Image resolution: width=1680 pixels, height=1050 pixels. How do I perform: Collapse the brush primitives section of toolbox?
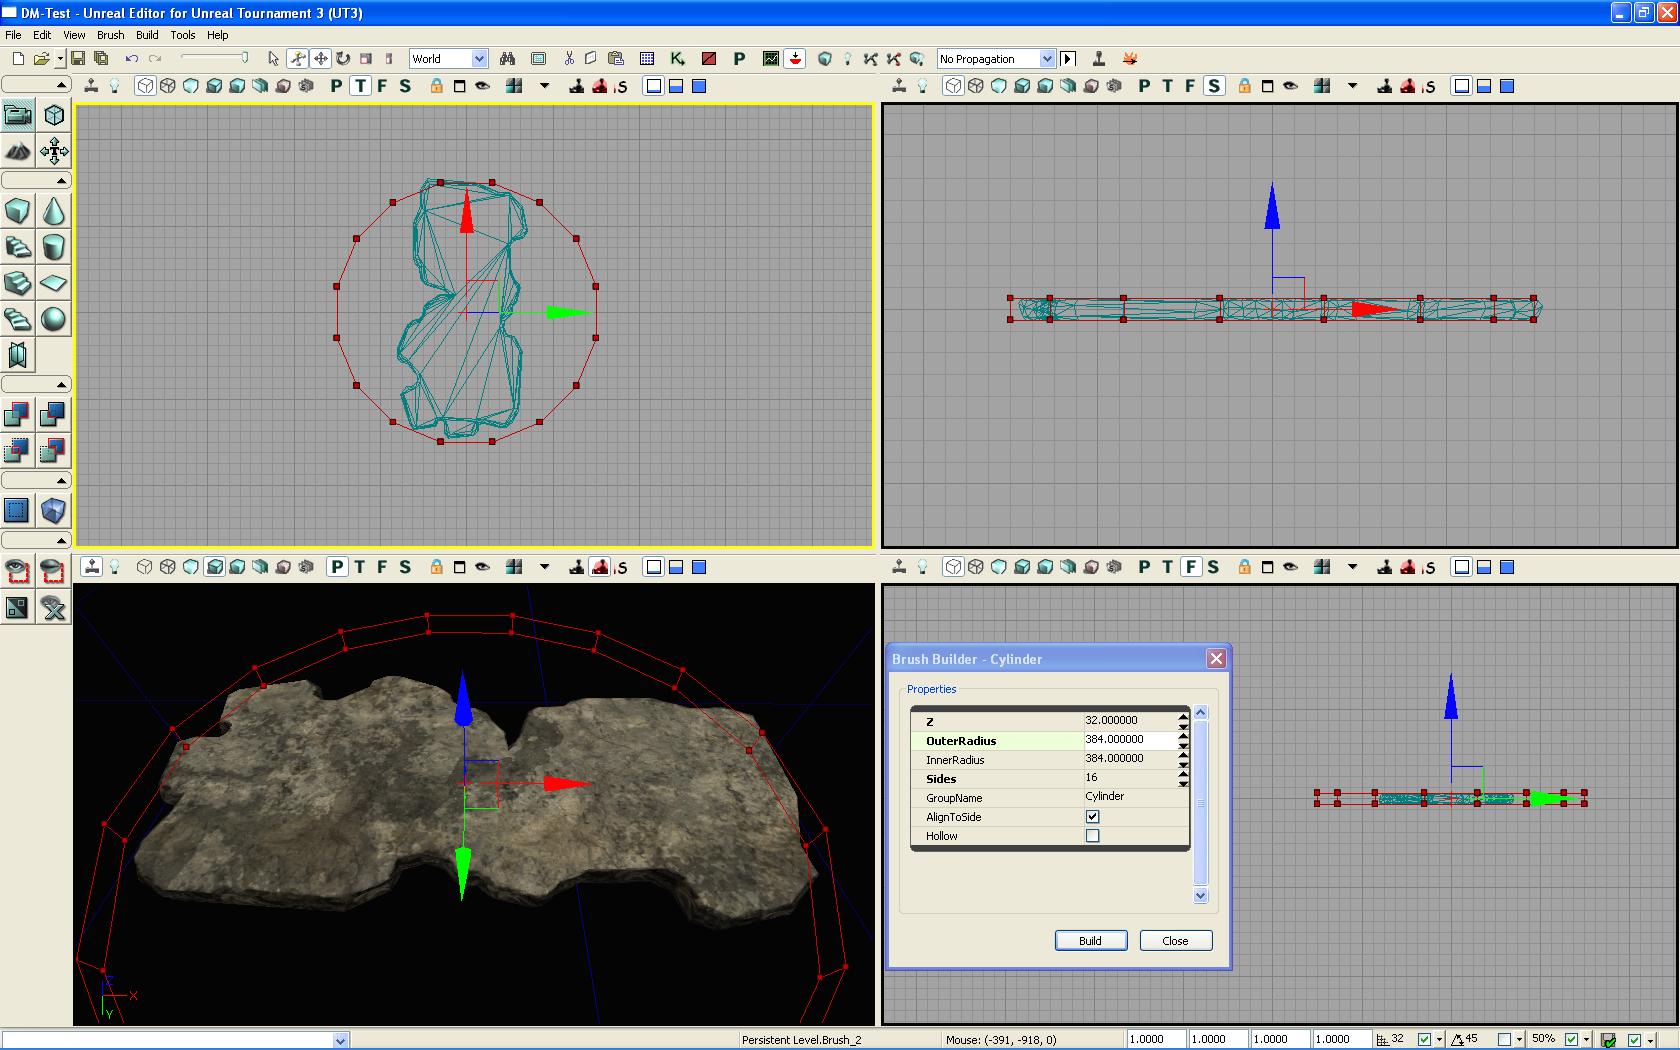(61, 181)
